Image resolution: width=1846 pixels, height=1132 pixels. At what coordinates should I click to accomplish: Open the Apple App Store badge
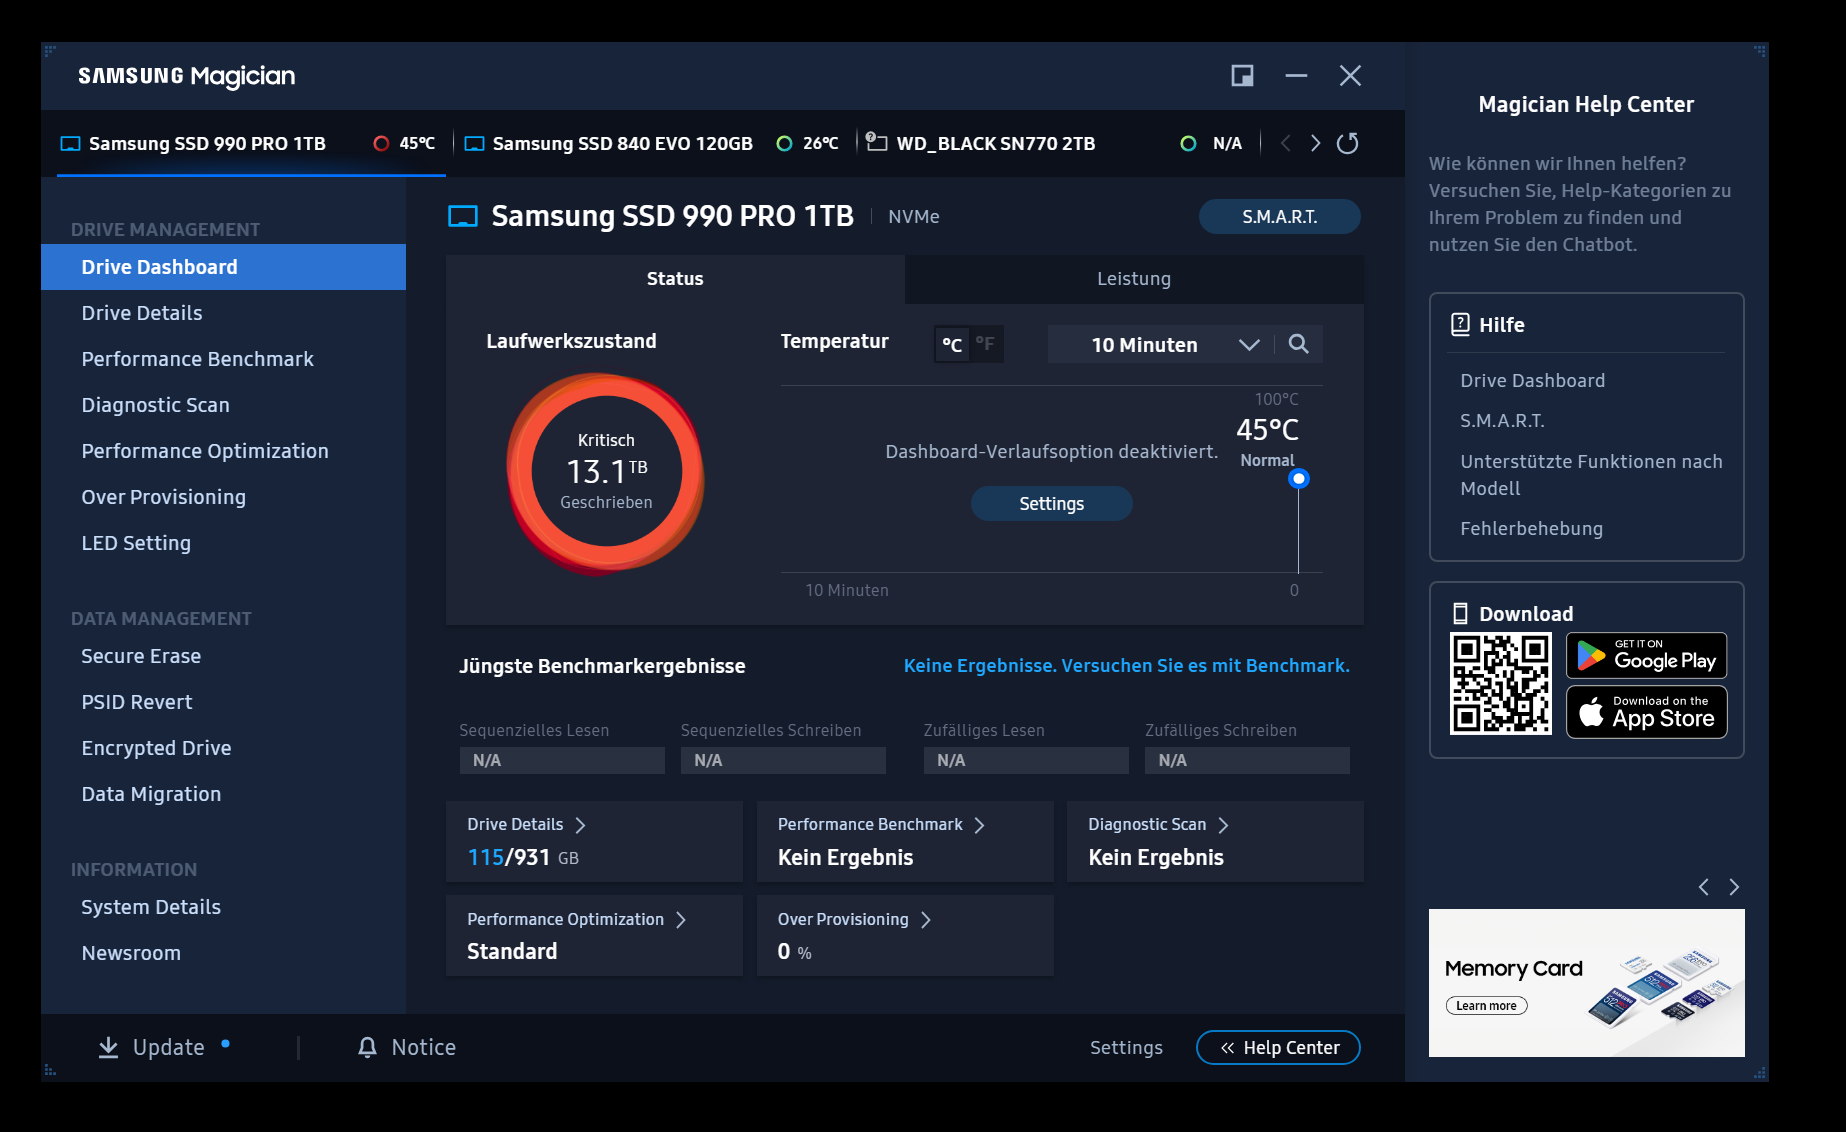(x=1647, y=712)
